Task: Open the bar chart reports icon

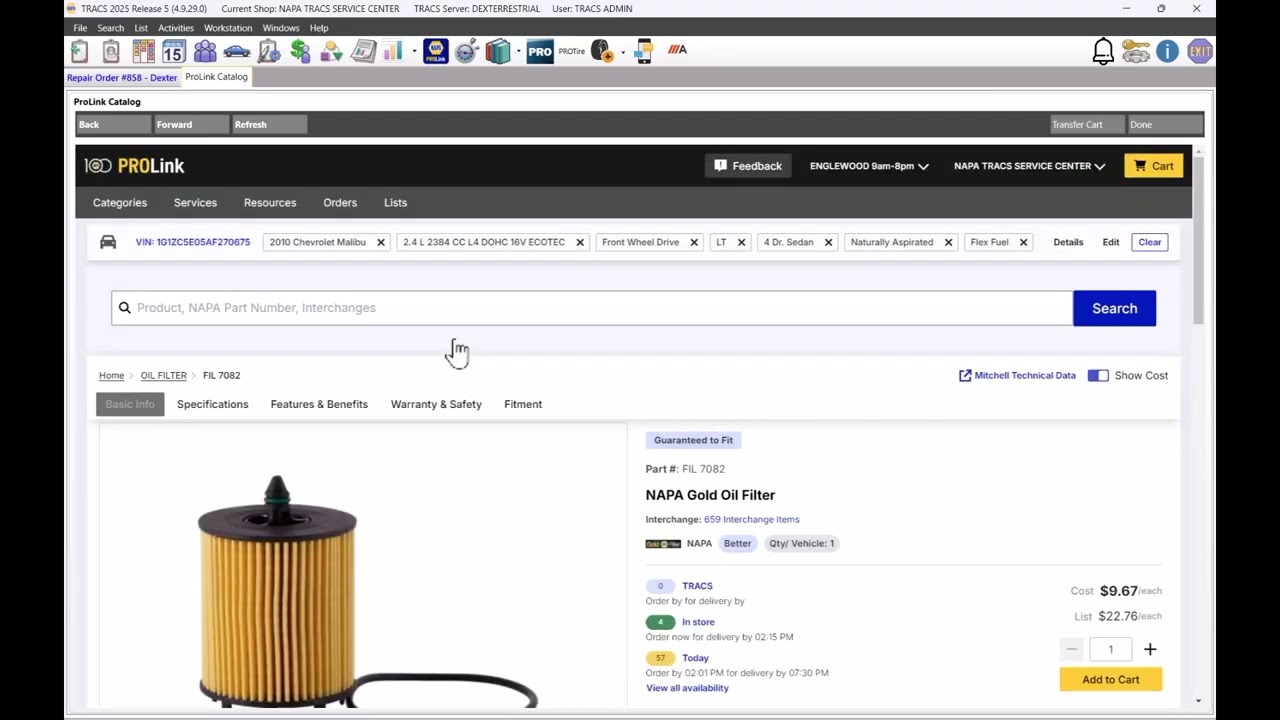Action: tap(392, 51)
